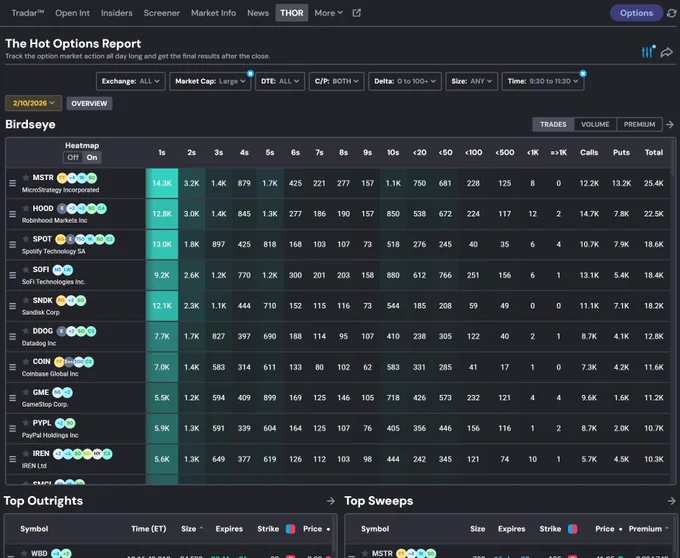This screenshot has width=680, height=558.
Task: Open the row menu icon for MSTR
Action: coord(13,183)
